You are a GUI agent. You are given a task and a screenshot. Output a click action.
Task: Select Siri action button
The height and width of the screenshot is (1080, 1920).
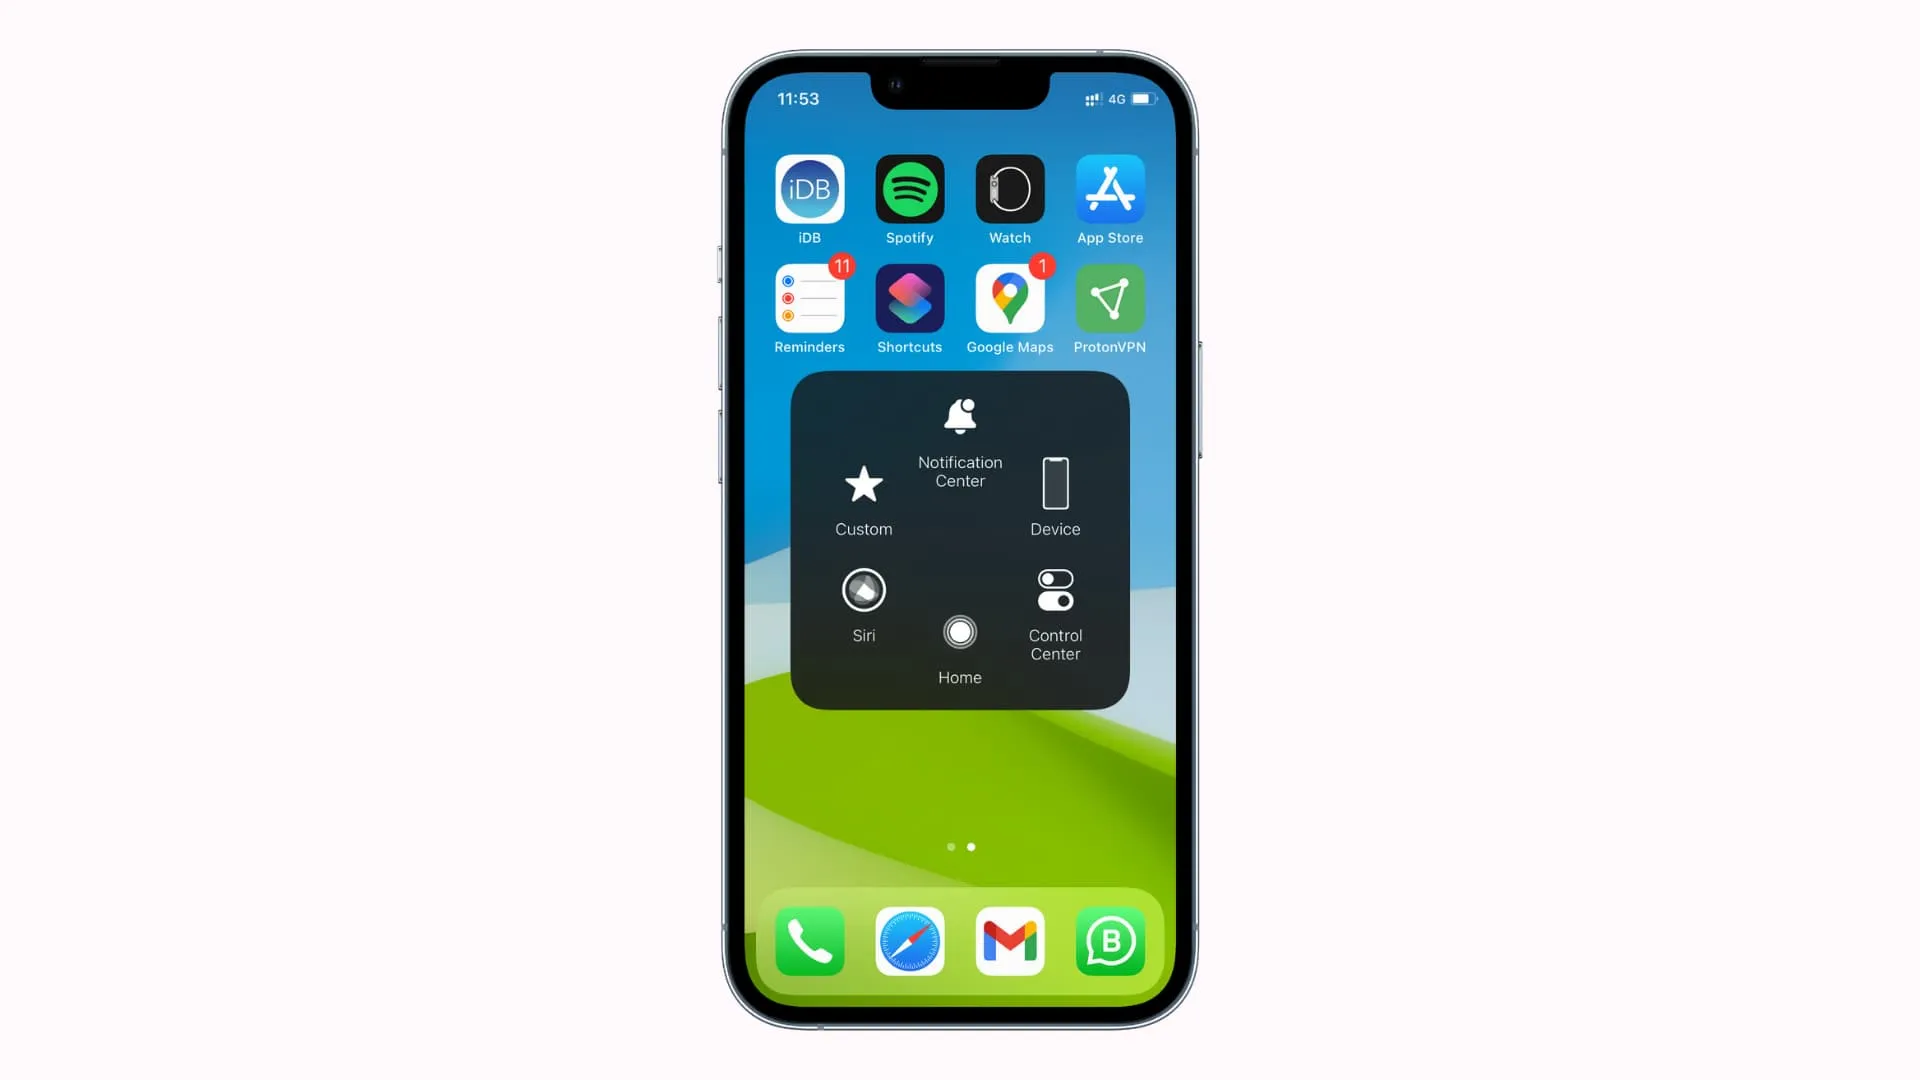point(864,589)
